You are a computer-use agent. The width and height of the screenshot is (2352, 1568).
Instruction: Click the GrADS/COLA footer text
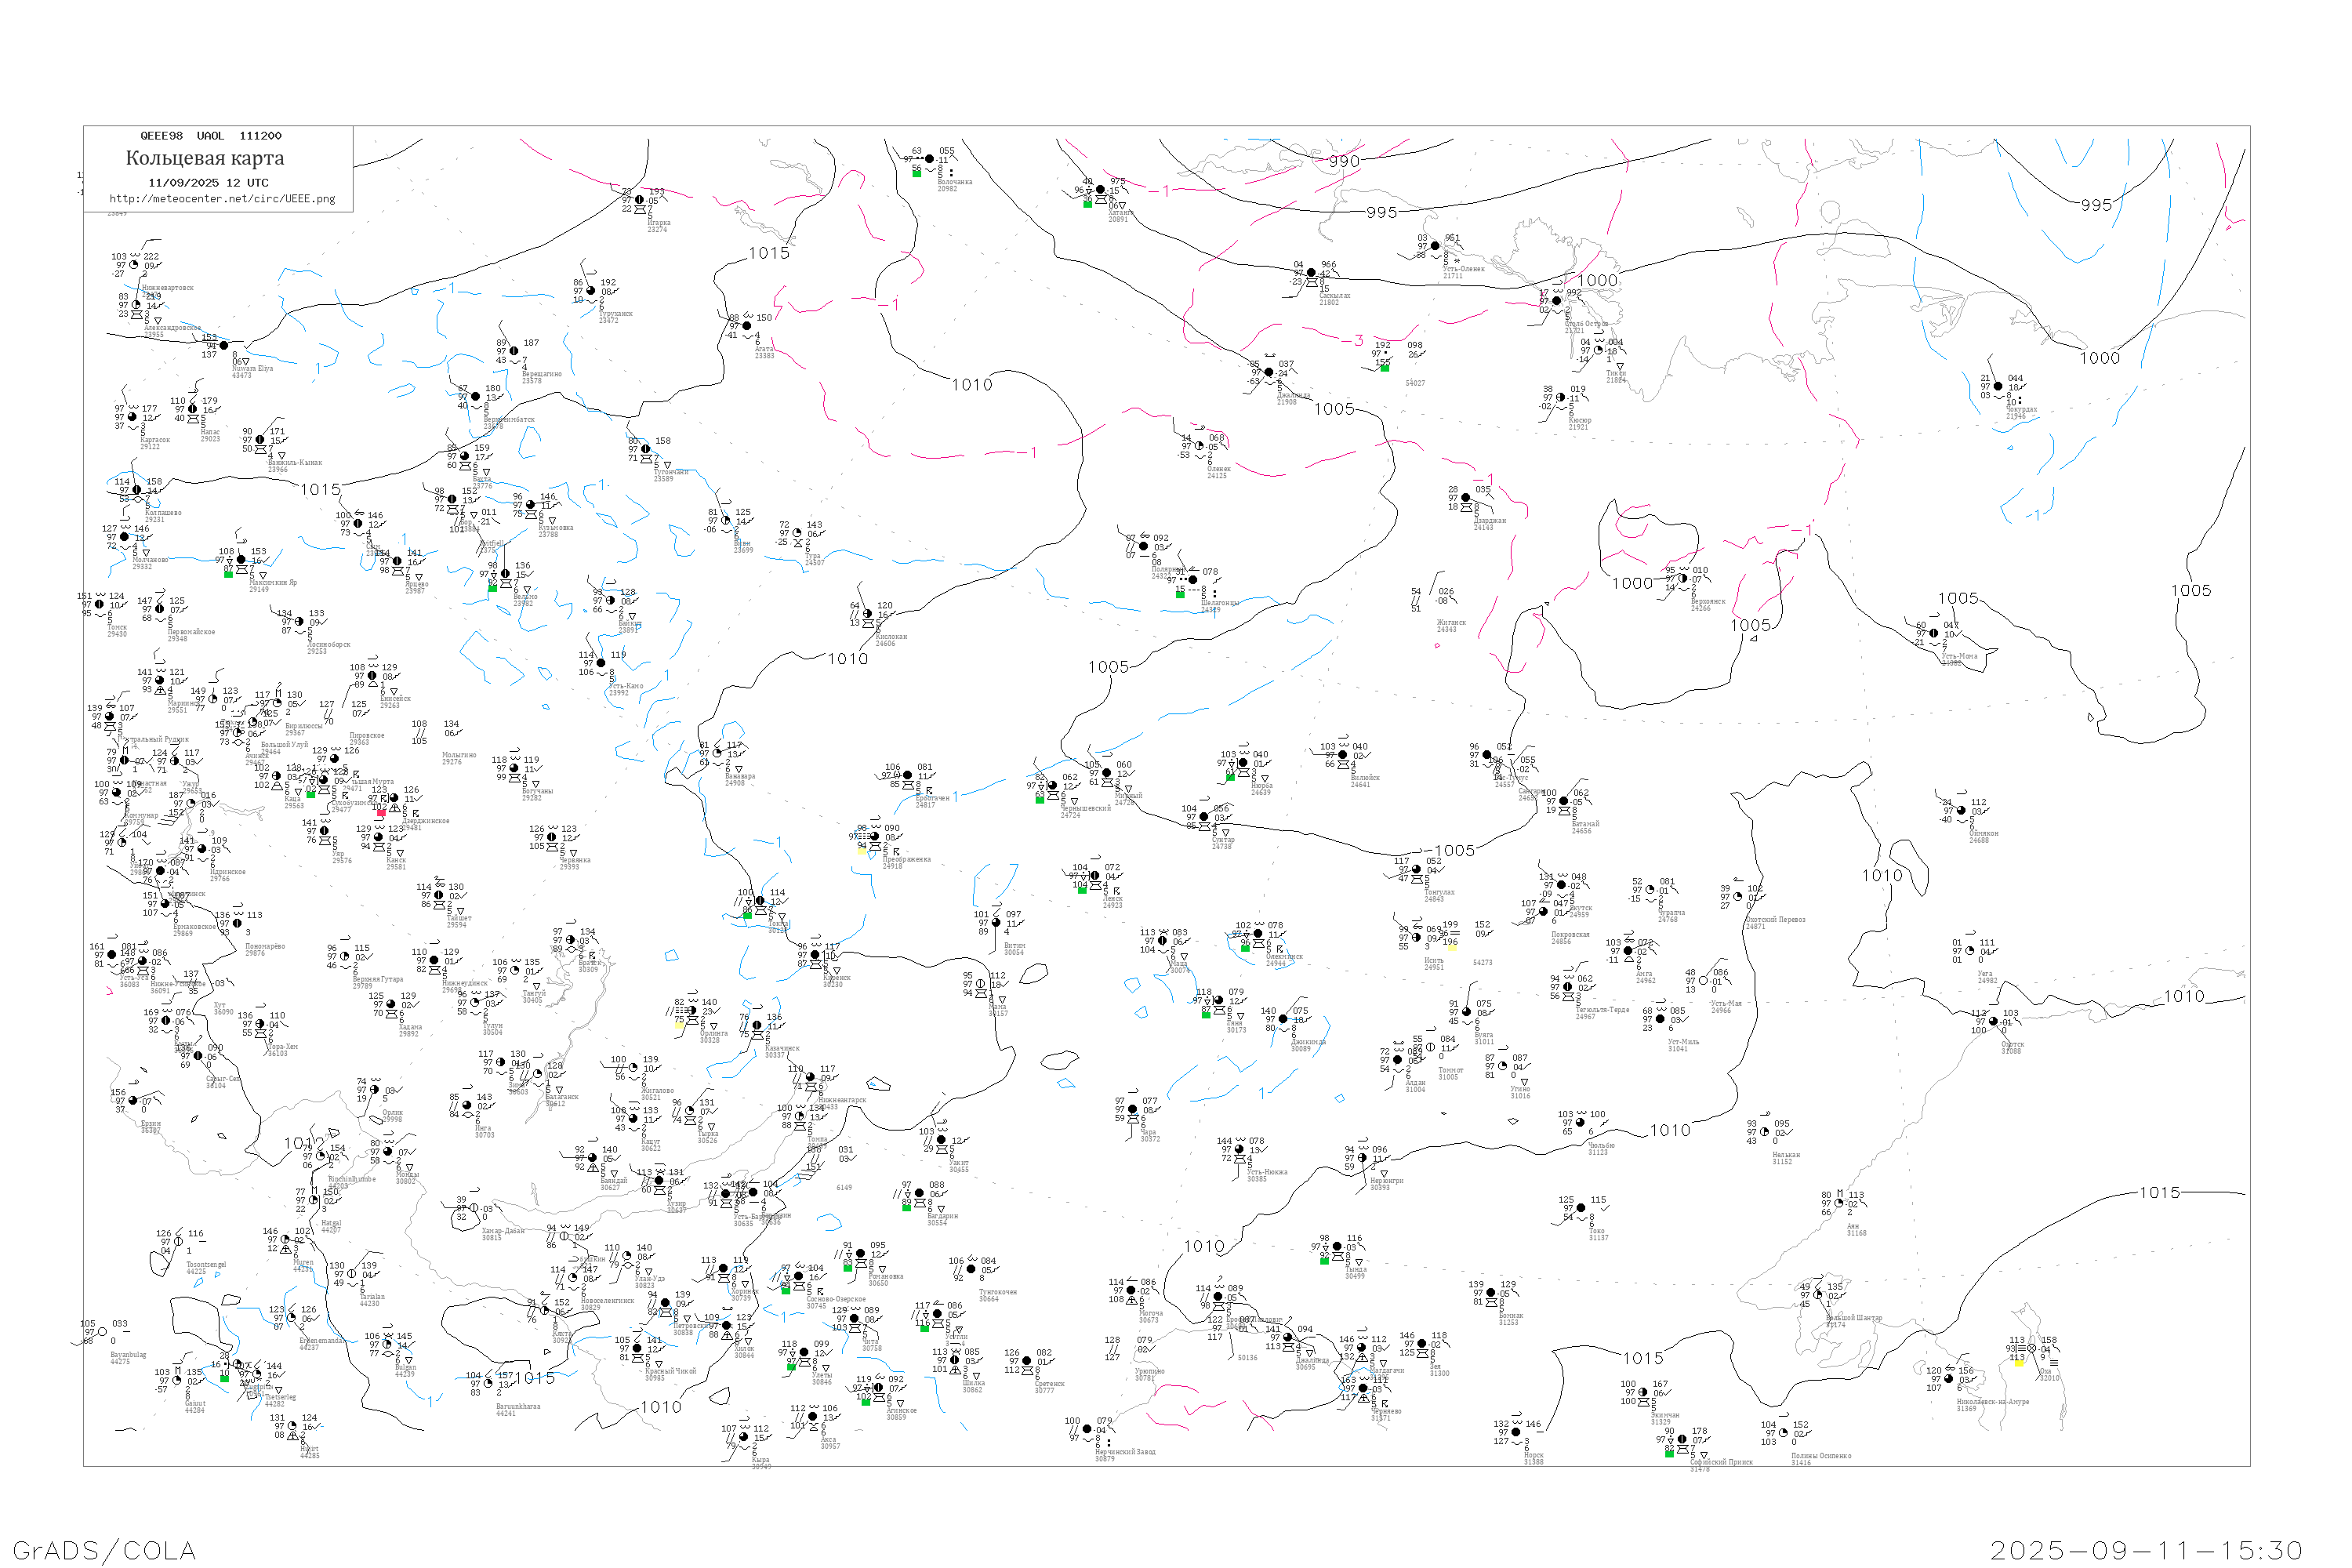tap(104, 1550)
